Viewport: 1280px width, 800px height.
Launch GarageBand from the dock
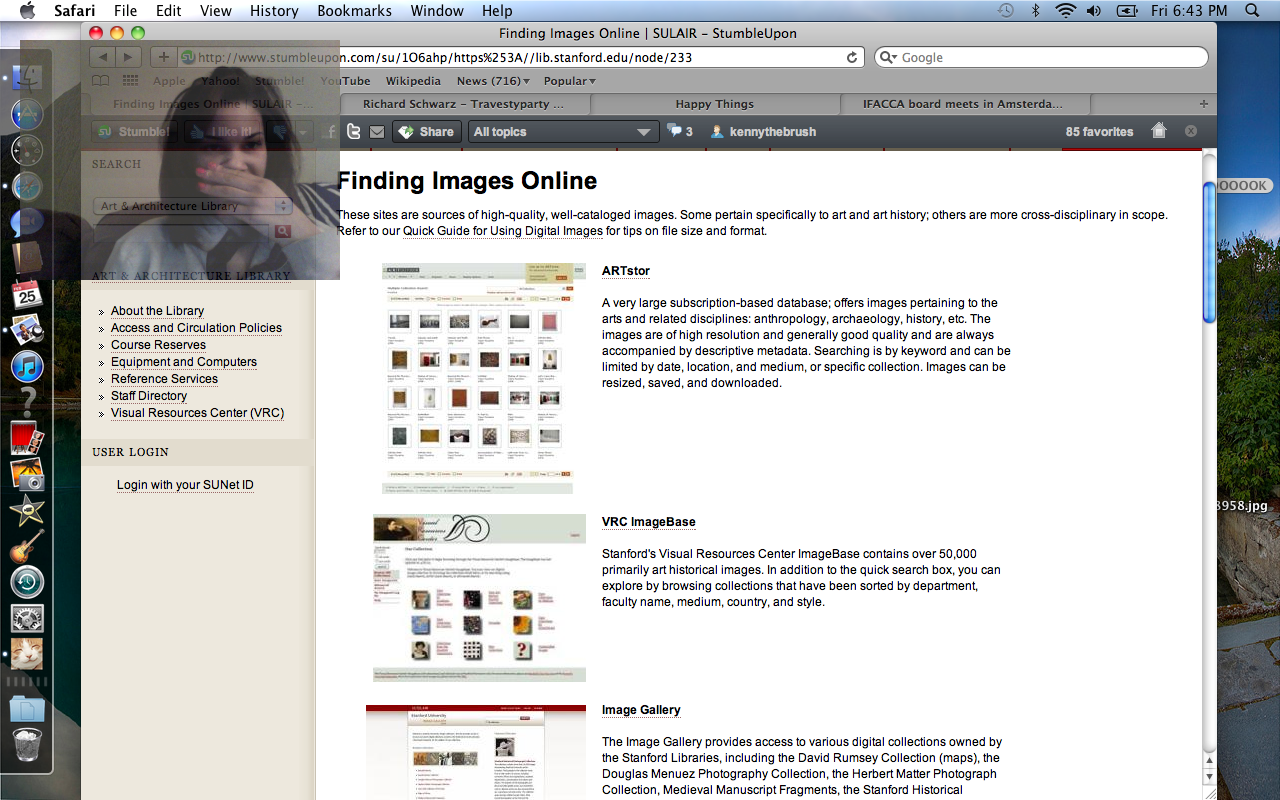[27, 546]
